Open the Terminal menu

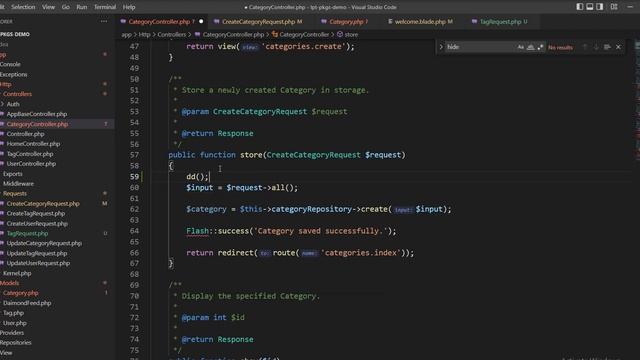pos(105,7)
